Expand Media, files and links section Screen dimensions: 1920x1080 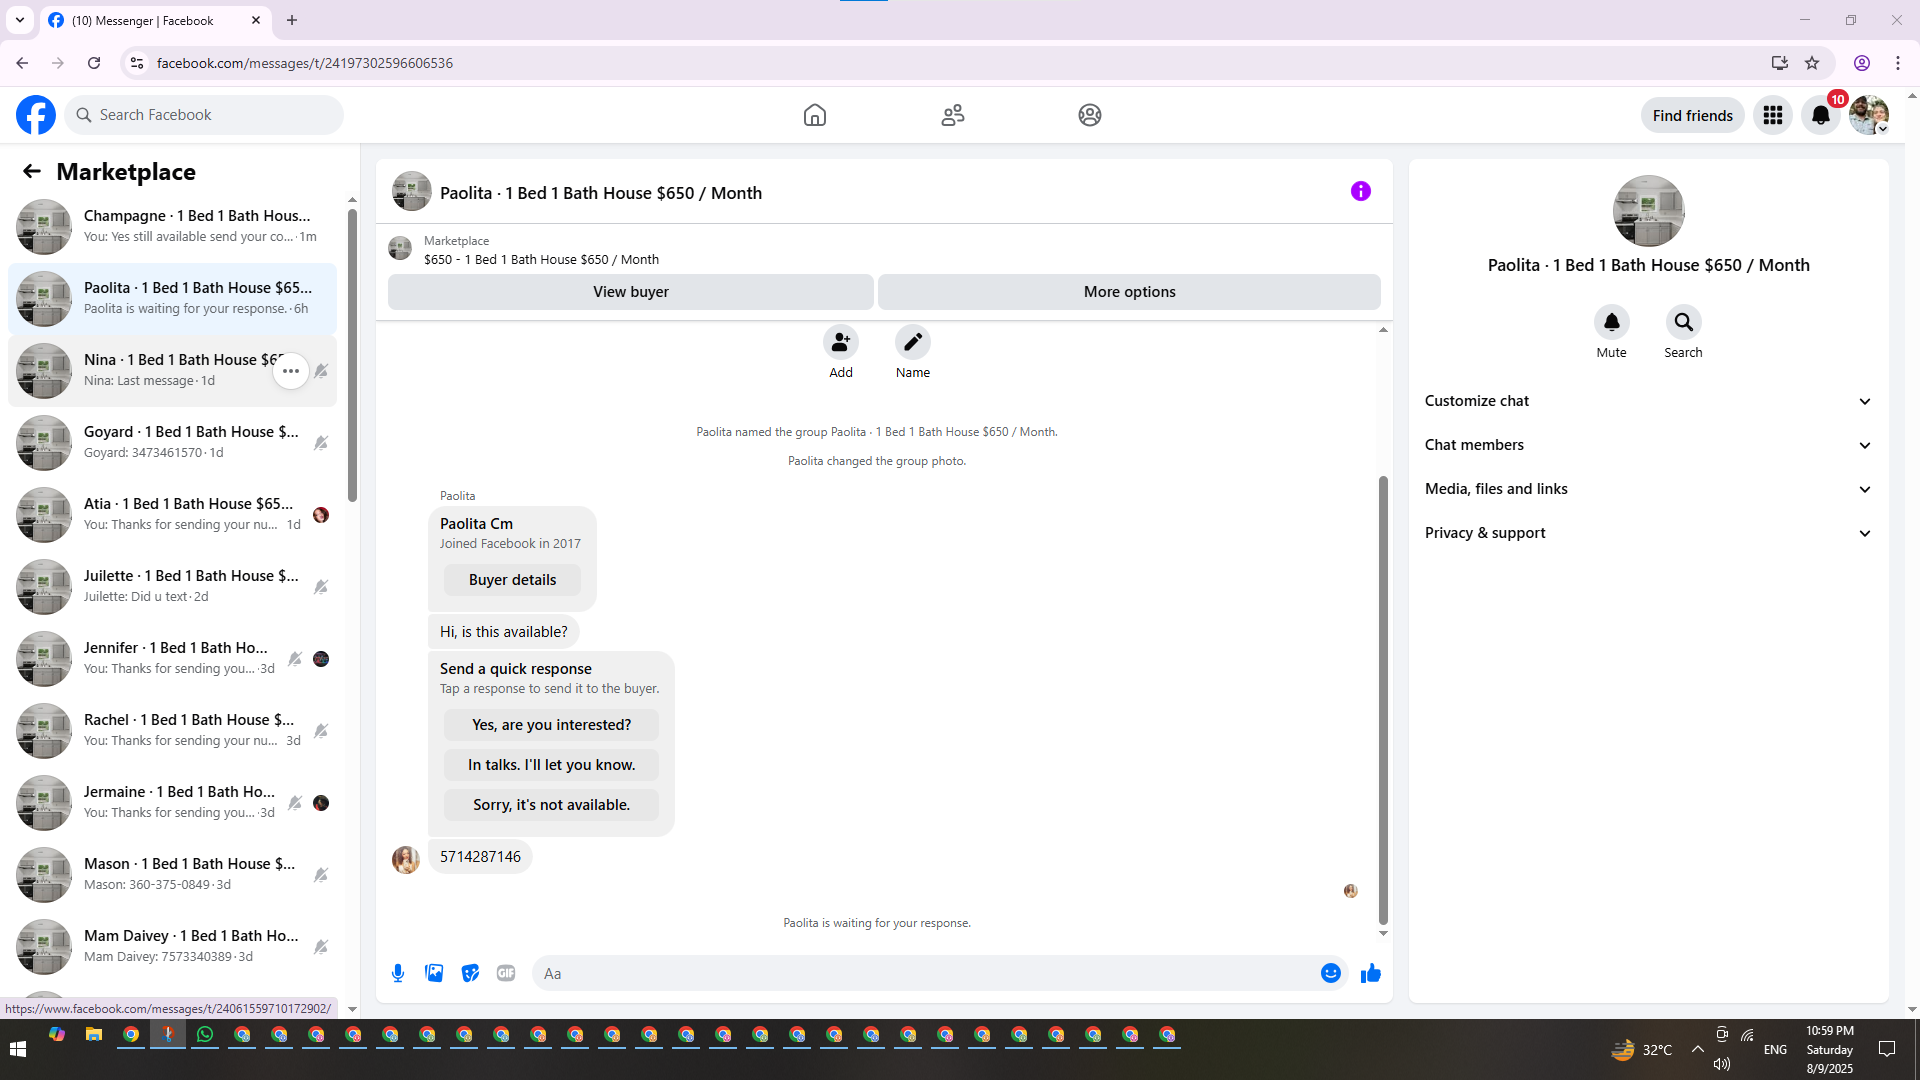1648,489
